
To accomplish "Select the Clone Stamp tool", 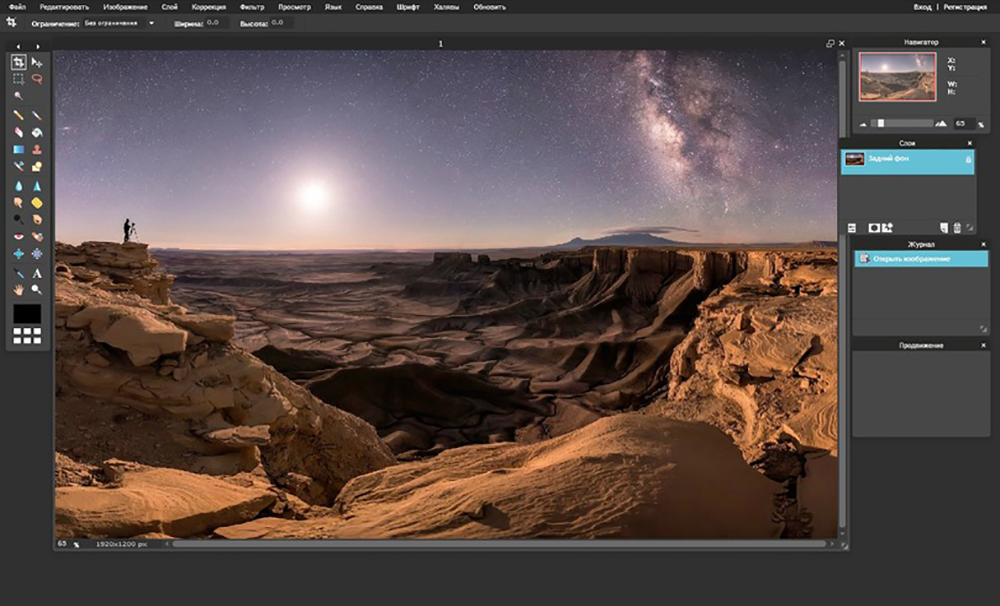I will tap(37, 150).
